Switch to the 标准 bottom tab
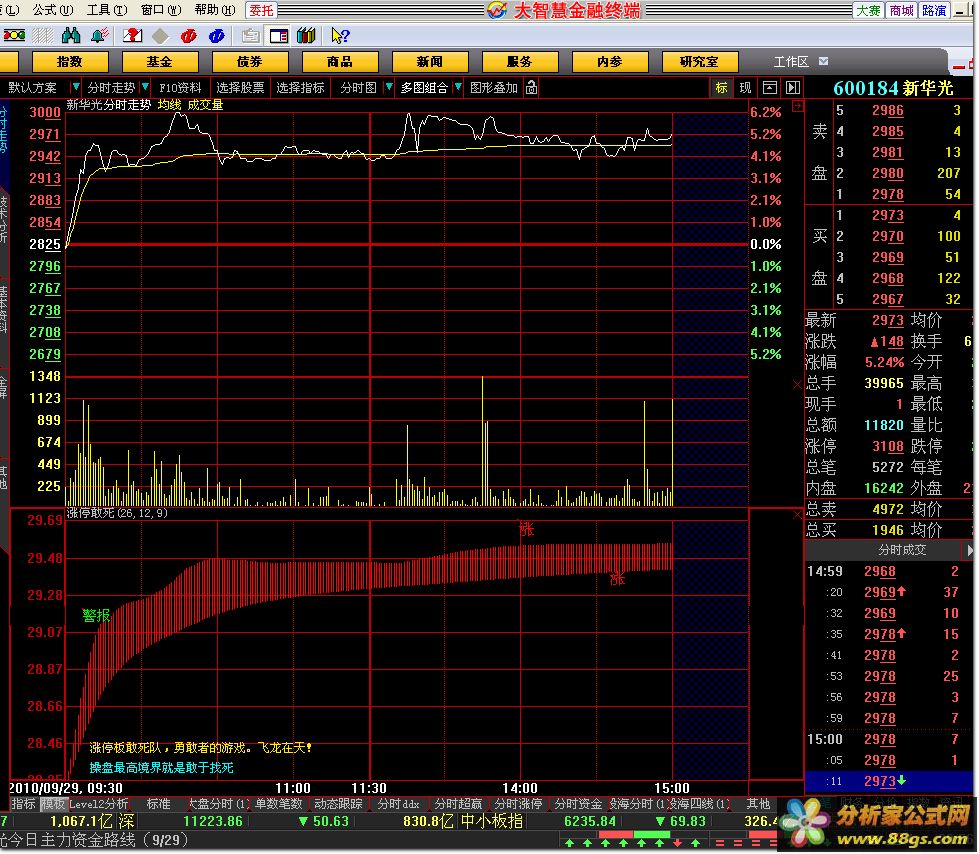The height and width of the screenshot is (854, 979). (159, 804)
